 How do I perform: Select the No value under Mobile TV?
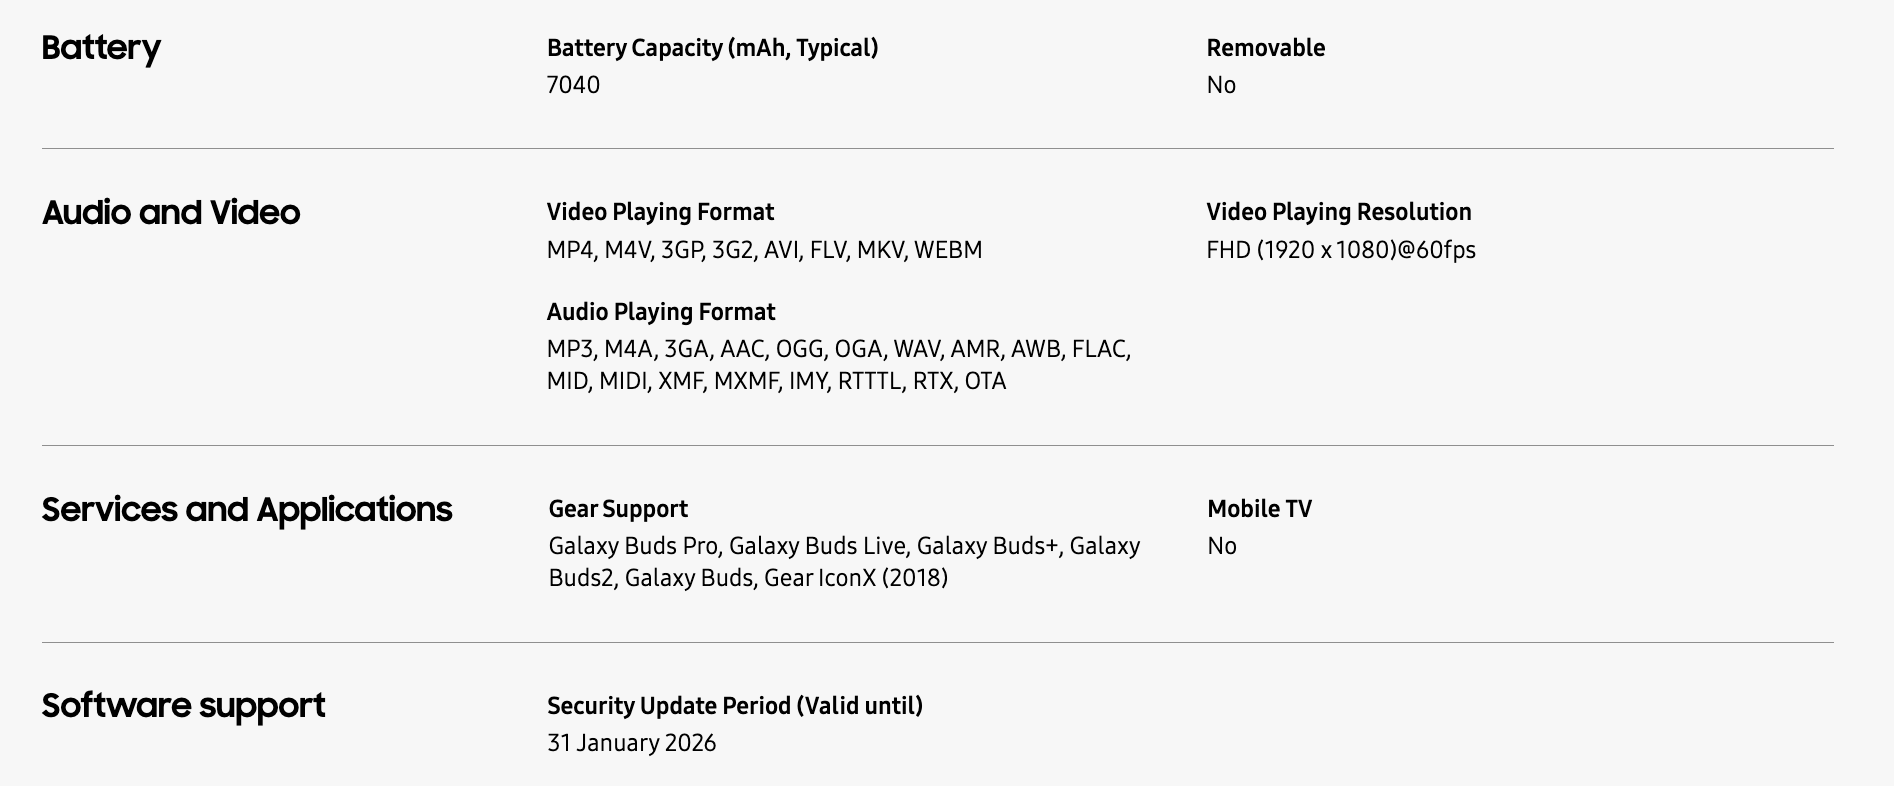point(1222,546)
